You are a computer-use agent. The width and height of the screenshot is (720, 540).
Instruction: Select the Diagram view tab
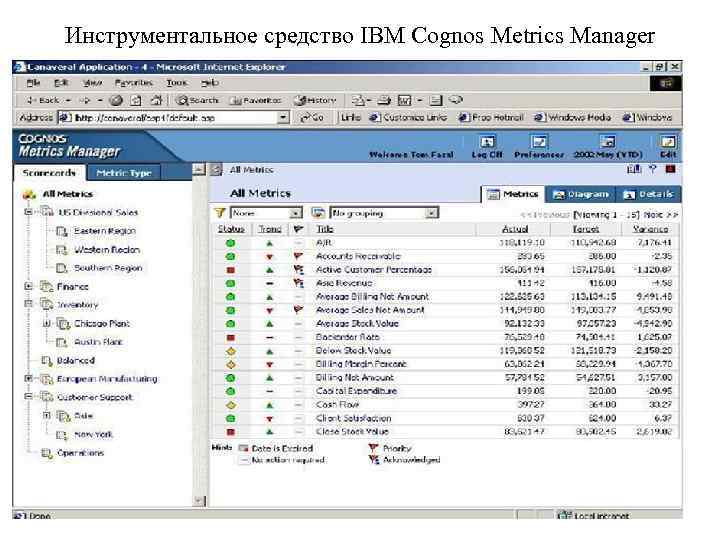[580, 194]
